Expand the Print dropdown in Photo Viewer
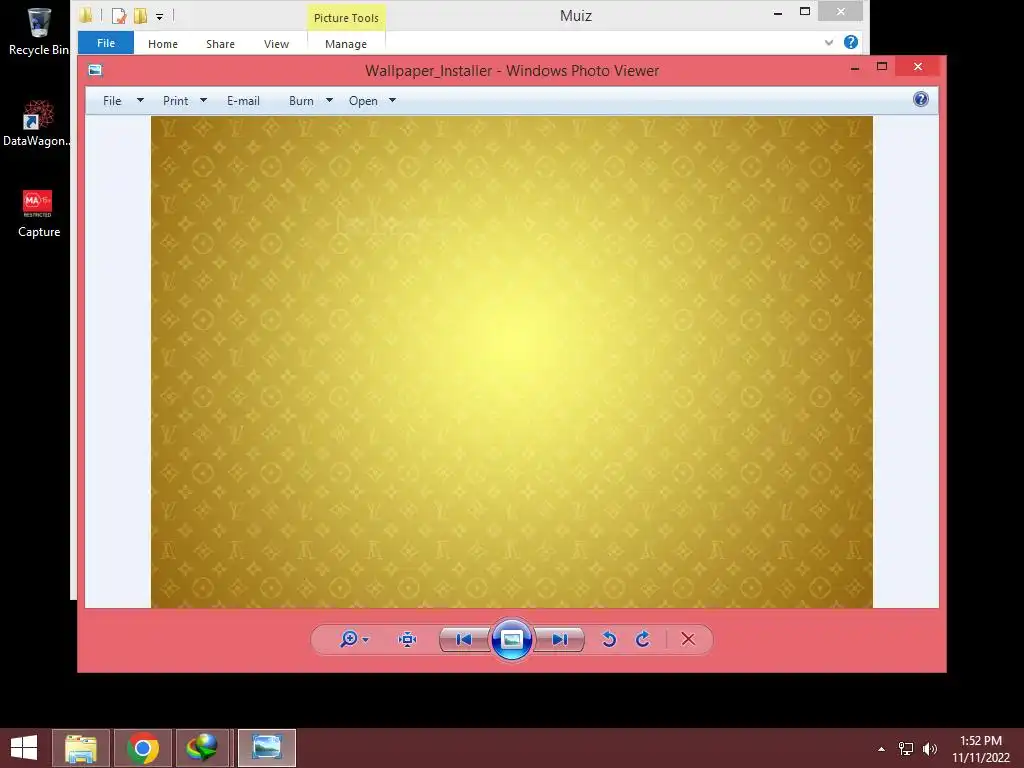The image size is (1024, 768). tap(204, 101)
